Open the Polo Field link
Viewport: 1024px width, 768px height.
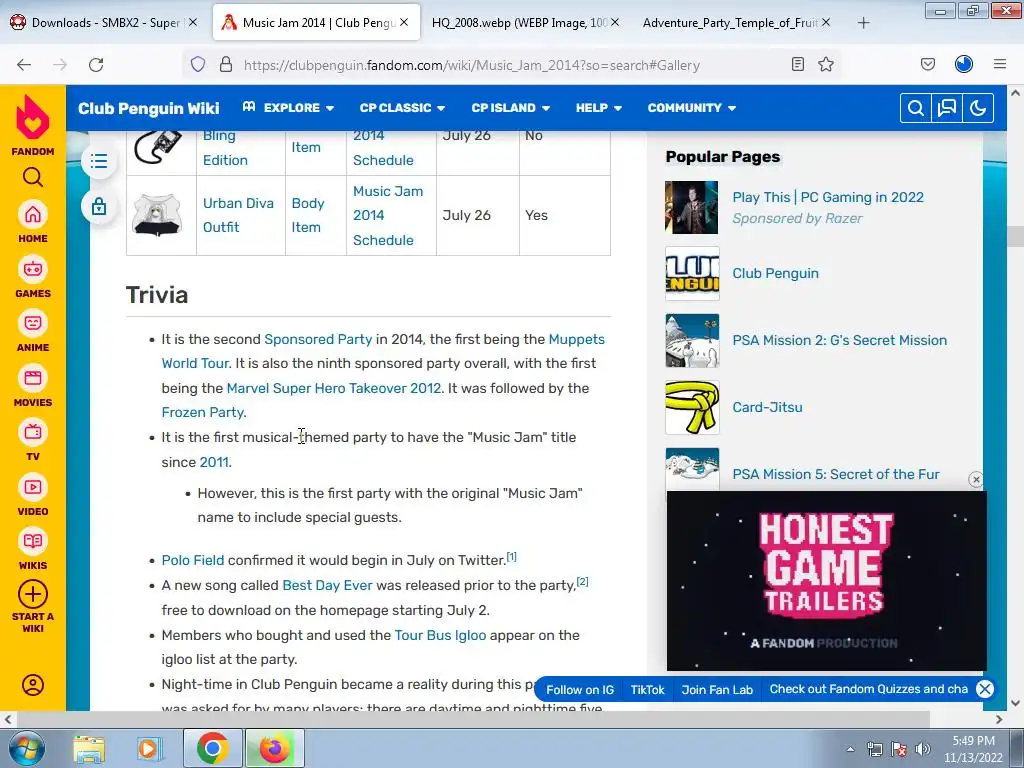193,560
